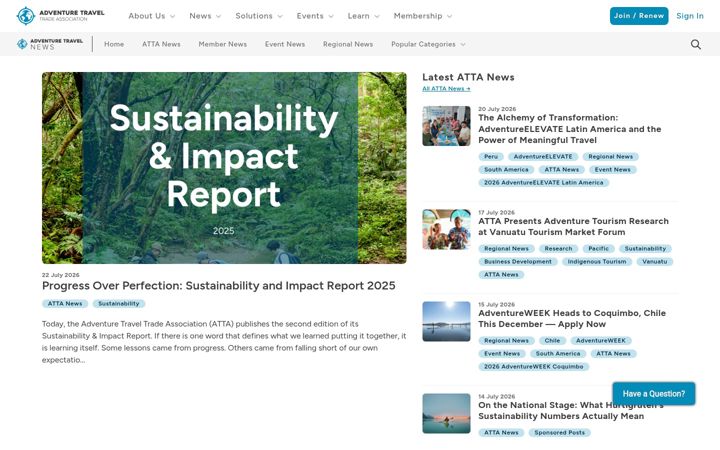Click the 2026 AdventureWEEK Coquimbo tag
The width and height of the screenshot is (720, 450).
point(534,366)
